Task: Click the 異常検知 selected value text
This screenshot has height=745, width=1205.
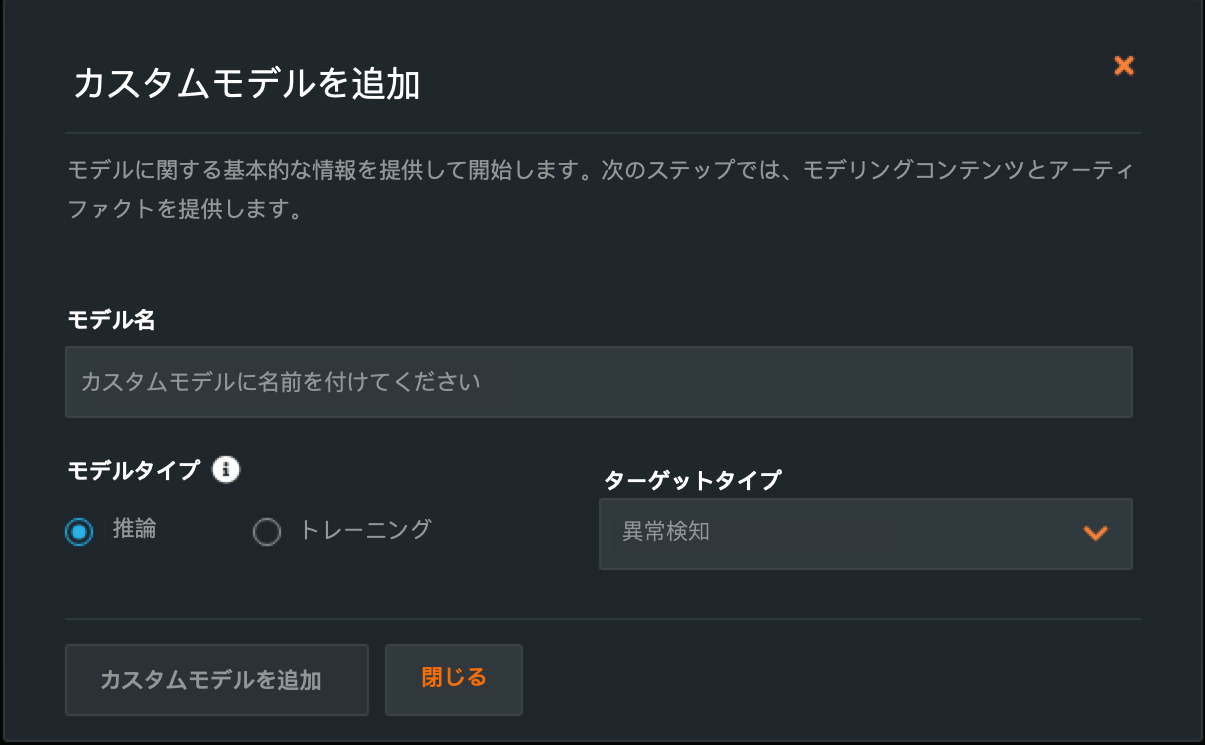Action: point(666,532)
